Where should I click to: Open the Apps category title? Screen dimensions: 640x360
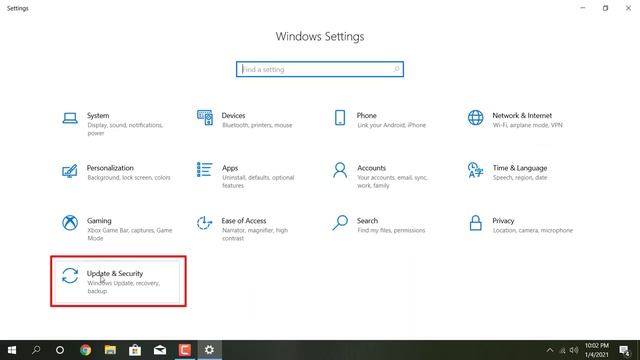[x=230, y=168]
